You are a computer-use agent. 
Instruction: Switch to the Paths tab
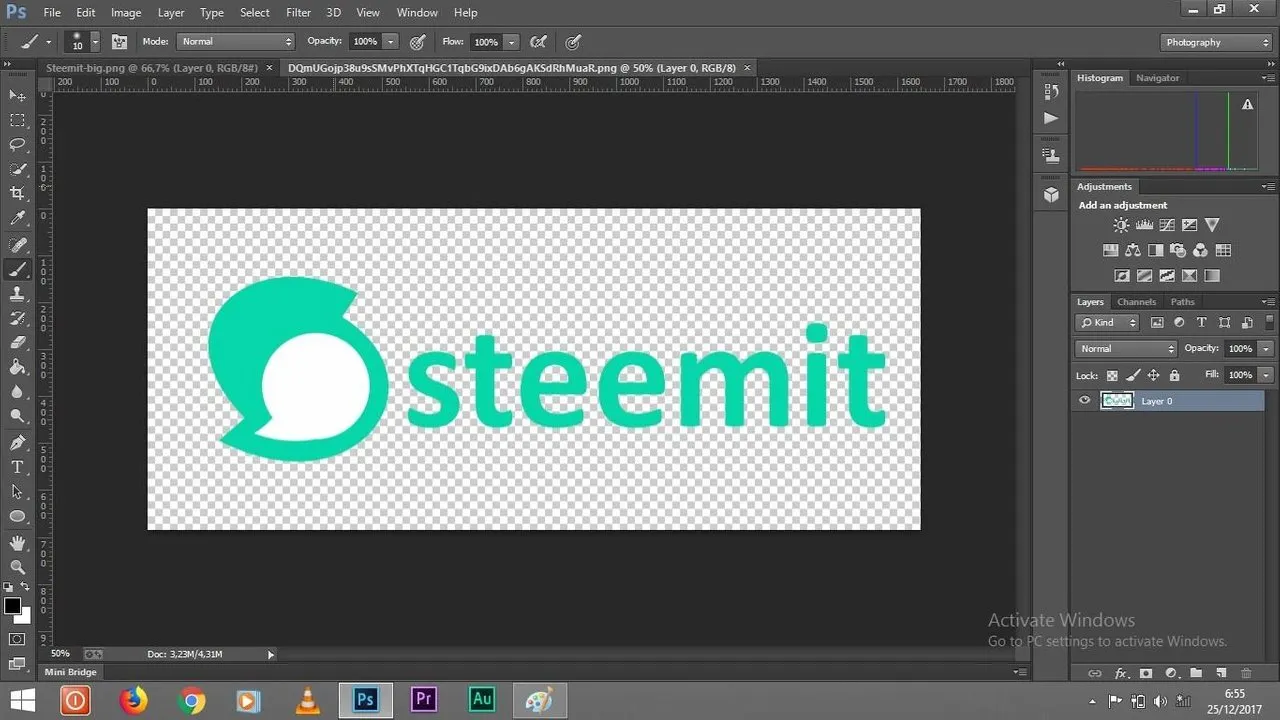point(1183,302)
